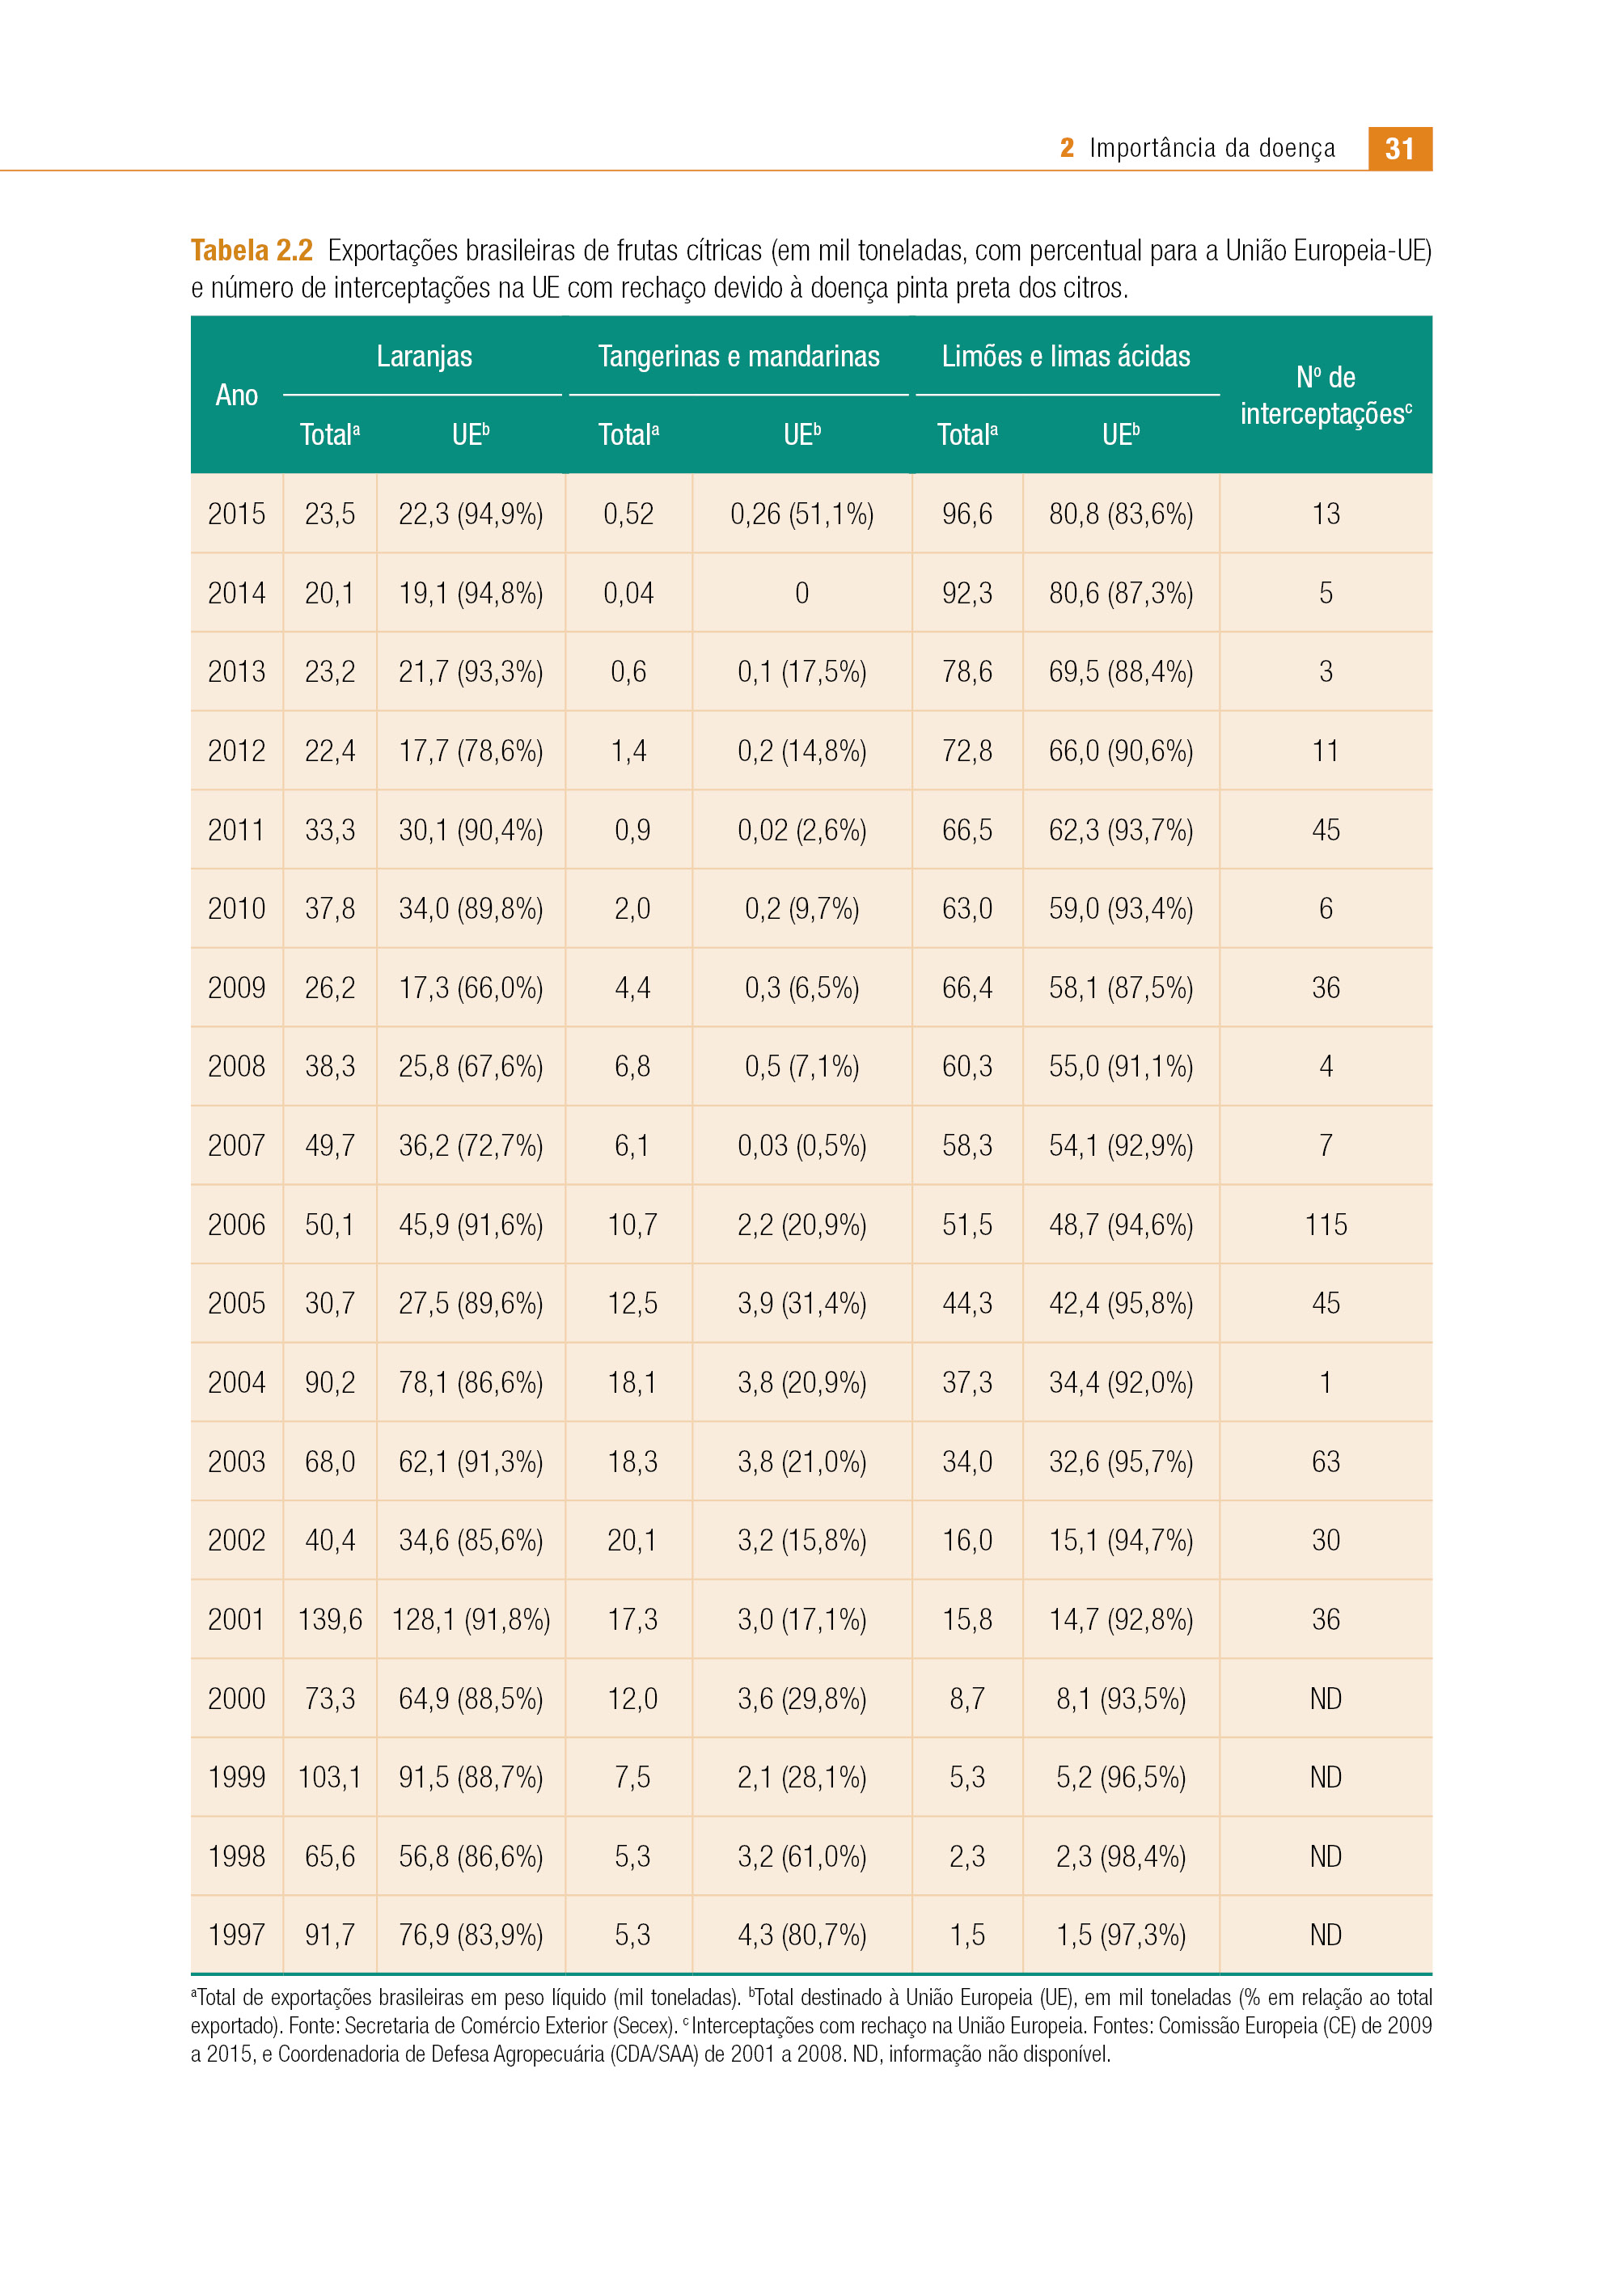Click the page number 31 badge
This screenshot has height=2293, width=1624.
tap(1399, 148)
